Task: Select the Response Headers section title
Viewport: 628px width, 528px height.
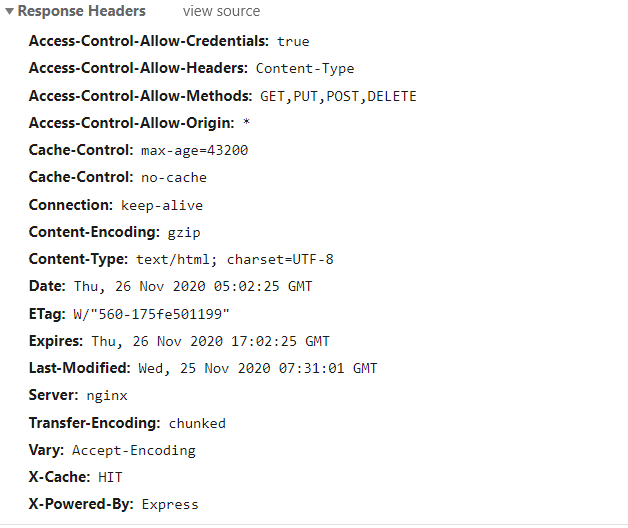Action: coord(81,12)
